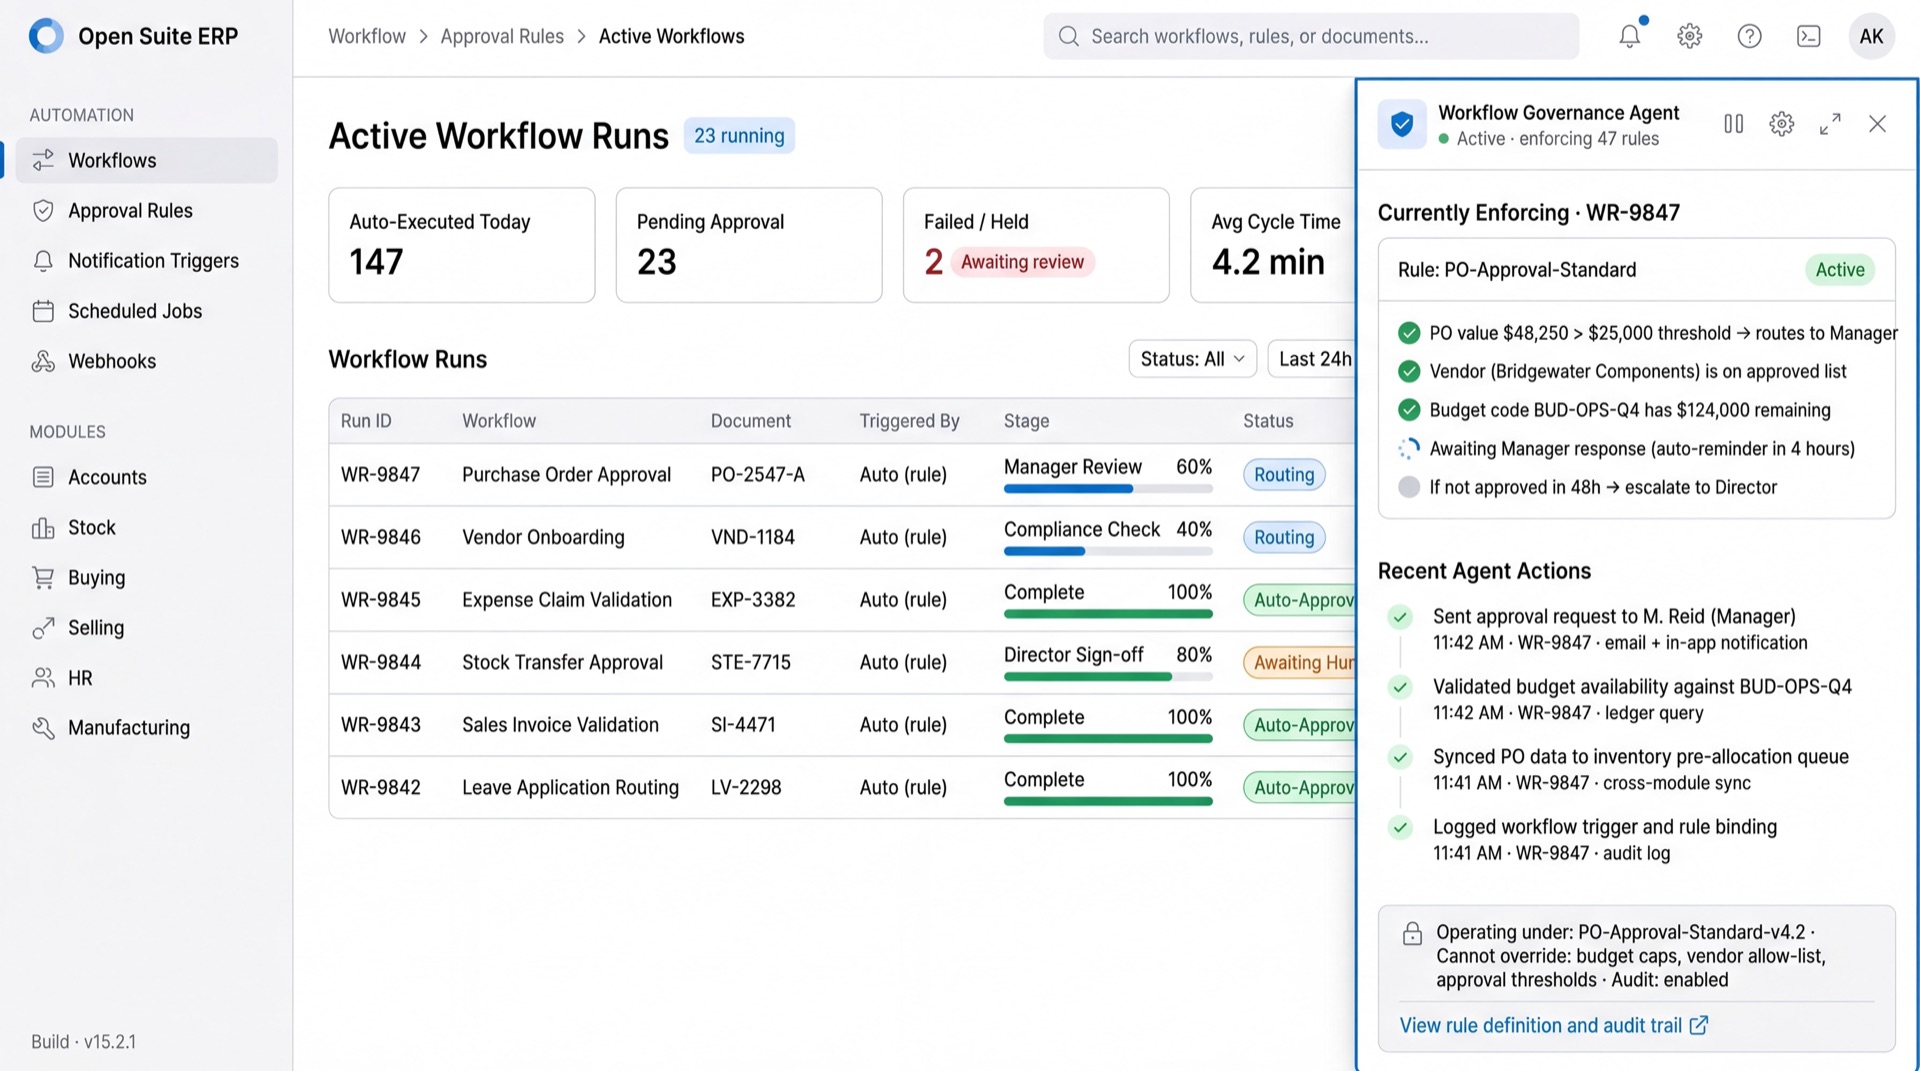Sort by the Run ID column header
Image resolution: width=1920 pixels, height=1071 pixels.
click(x=366, y=421)
